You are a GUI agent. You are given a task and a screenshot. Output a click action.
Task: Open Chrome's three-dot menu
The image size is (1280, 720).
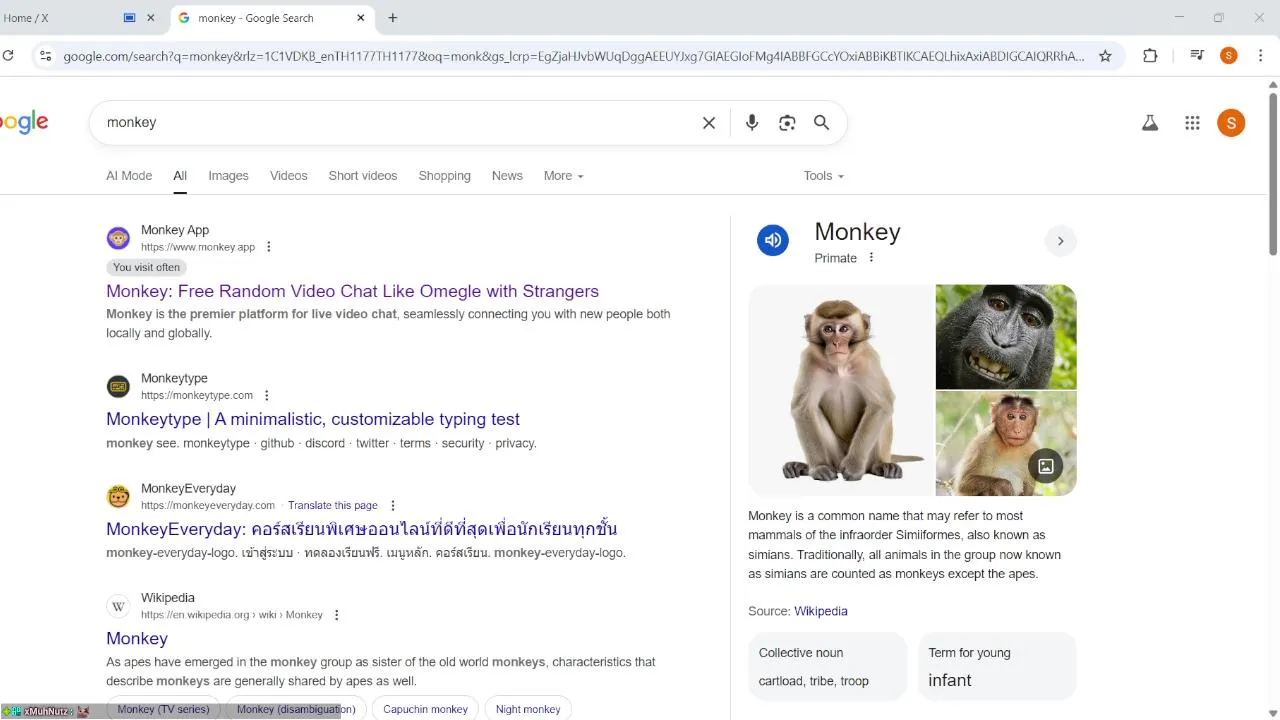[1262, 56]
